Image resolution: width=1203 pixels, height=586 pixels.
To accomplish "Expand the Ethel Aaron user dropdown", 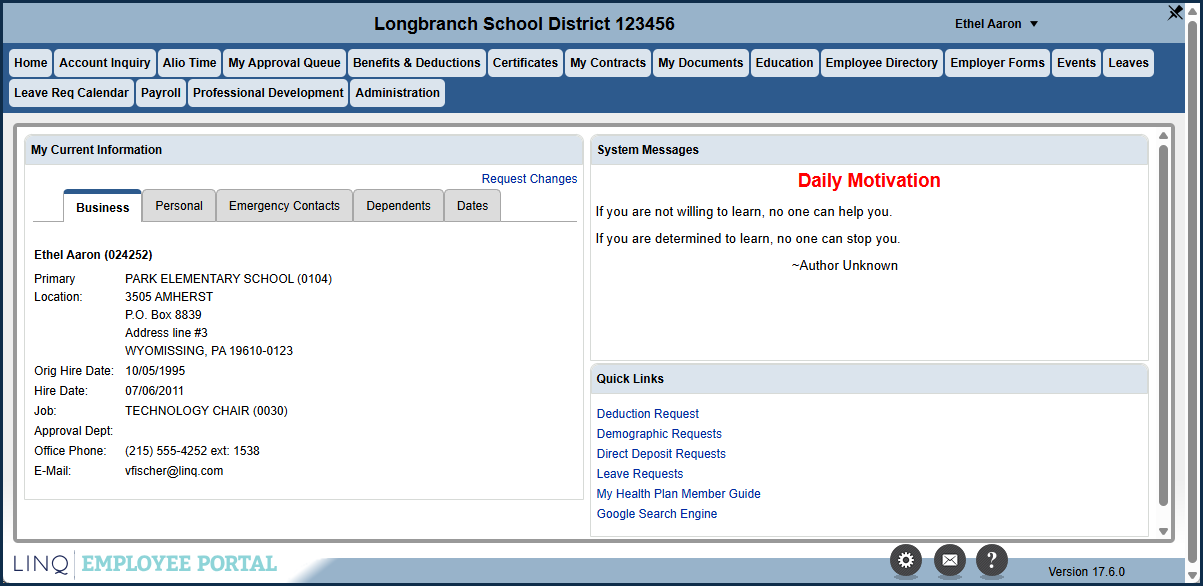I will (x=997, y=24).
